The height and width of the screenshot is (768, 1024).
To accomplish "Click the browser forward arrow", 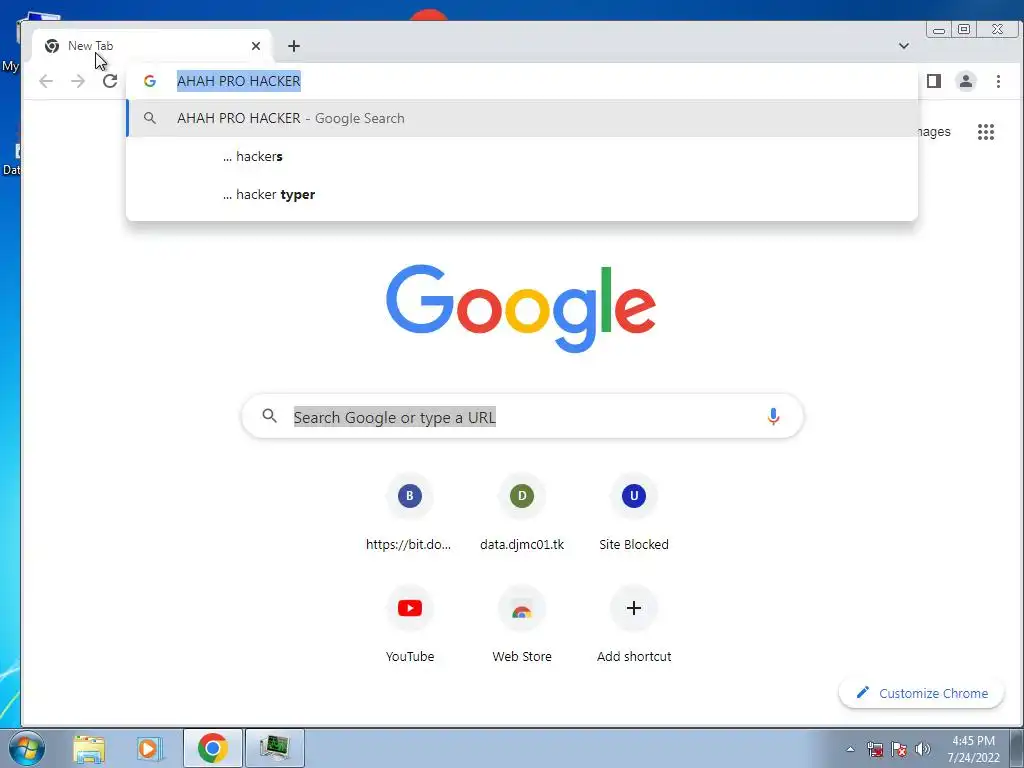I will [x=78, y=81].
